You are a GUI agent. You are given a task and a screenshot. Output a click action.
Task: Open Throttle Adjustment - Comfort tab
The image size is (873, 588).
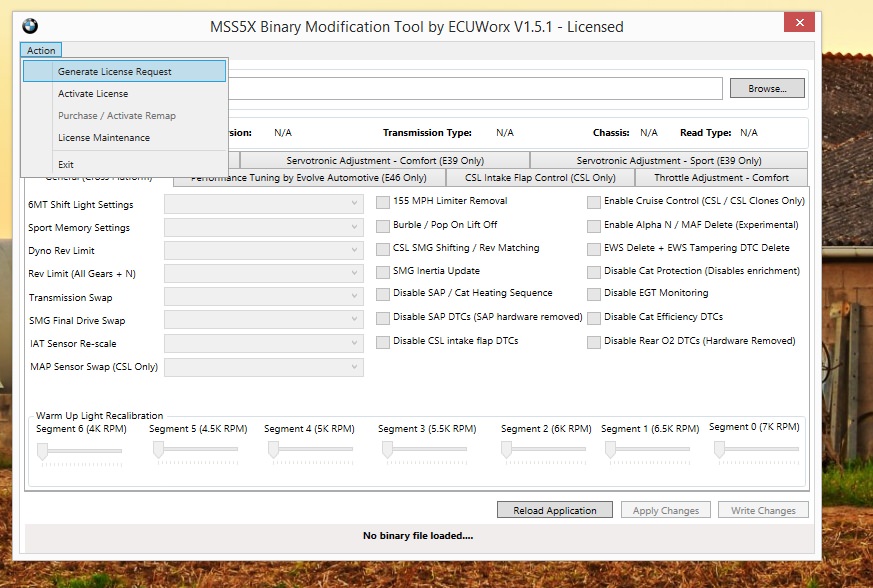click(721, 178)
